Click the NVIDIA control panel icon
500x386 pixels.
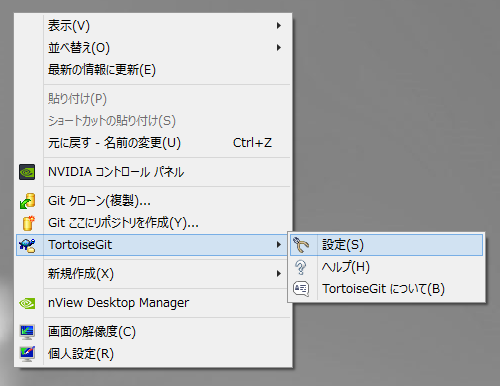(27, 172)
